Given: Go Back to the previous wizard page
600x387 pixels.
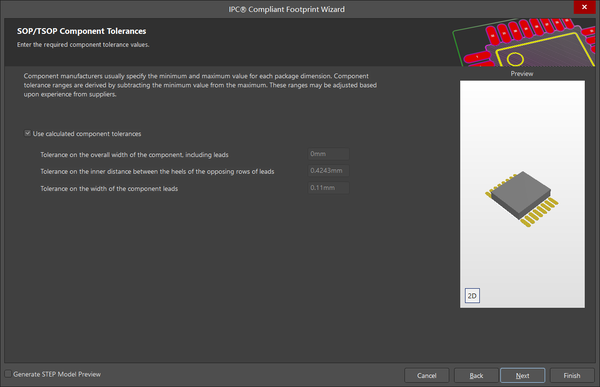Looking at the screenshot, I should point(476,376).
